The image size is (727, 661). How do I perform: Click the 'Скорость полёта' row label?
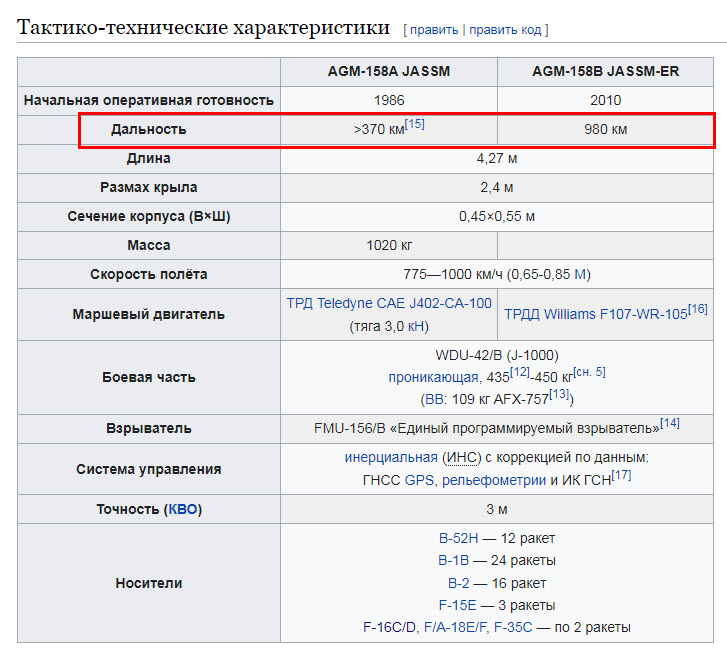pos(149,274)
